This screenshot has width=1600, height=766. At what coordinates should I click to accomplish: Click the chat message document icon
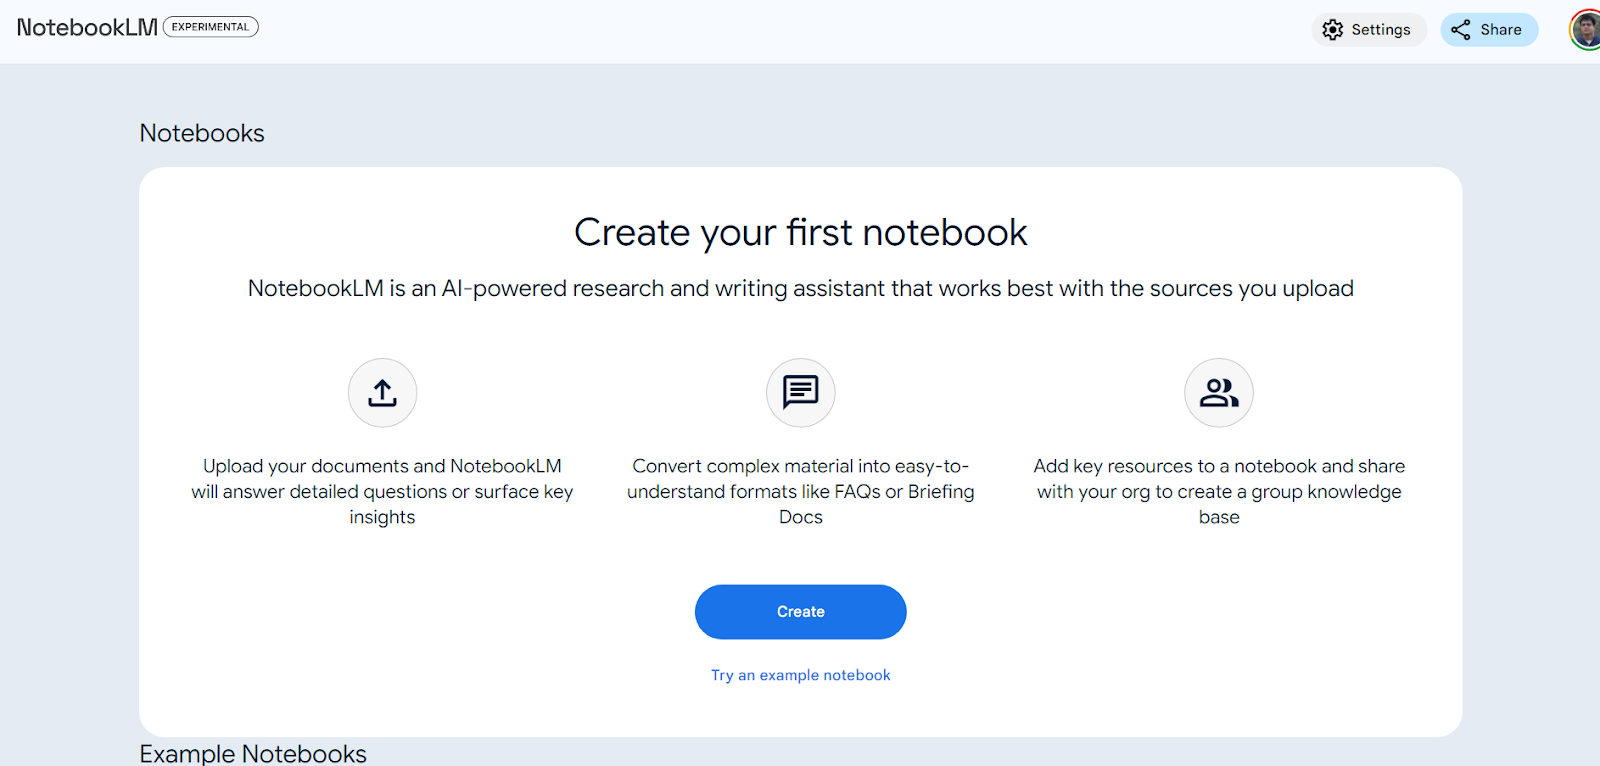click(801, 393)
